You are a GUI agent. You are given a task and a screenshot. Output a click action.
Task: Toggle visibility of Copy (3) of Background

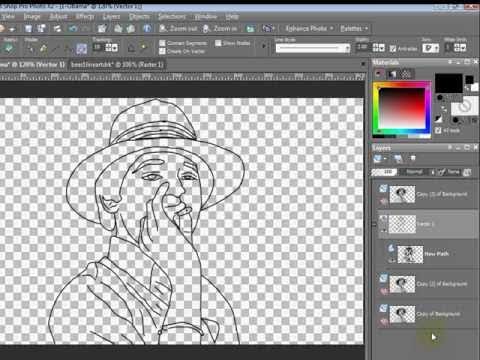tap(384, 202)
